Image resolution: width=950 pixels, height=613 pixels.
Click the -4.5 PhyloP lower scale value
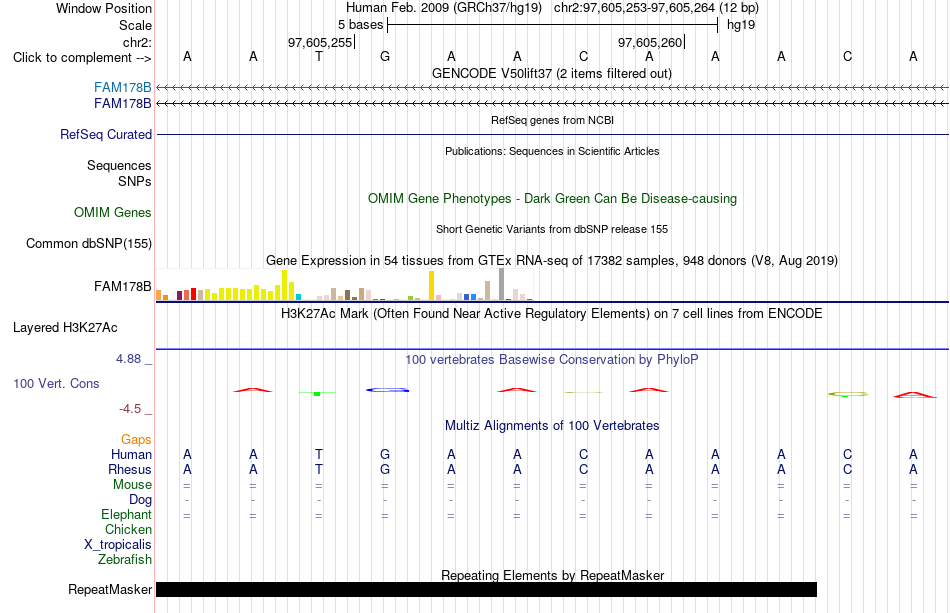coord(130,409)
